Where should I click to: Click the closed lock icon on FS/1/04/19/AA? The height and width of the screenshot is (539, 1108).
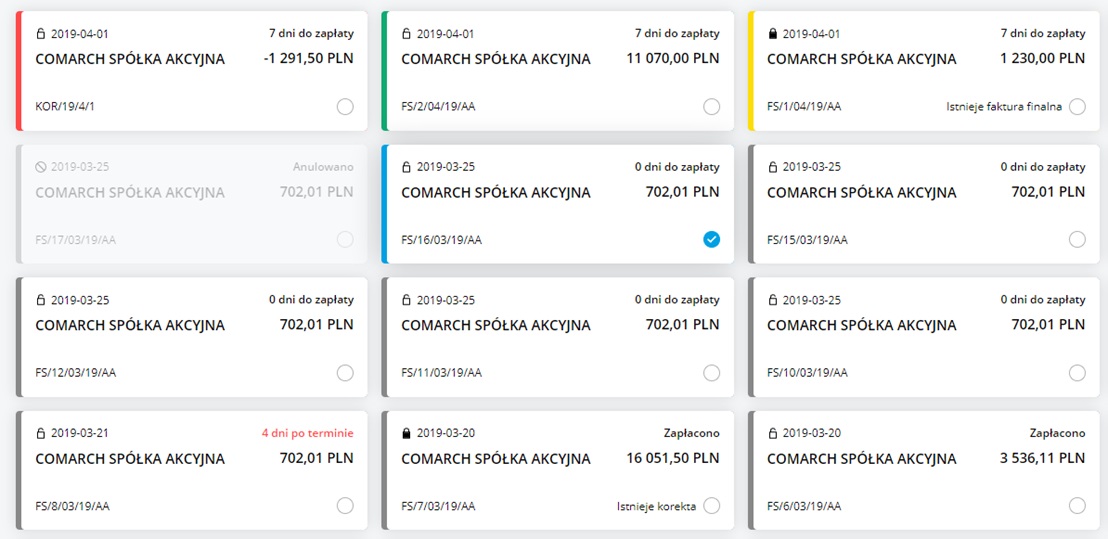pos(772,34)
